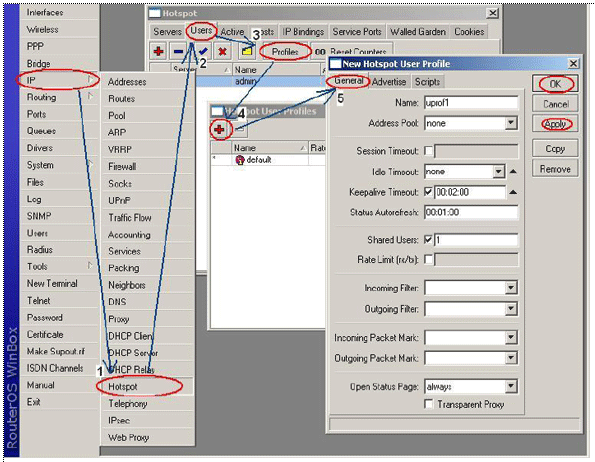
Task: Select DNS from the IP submenu
Action: pyautogui.click(x=147, y=302)
